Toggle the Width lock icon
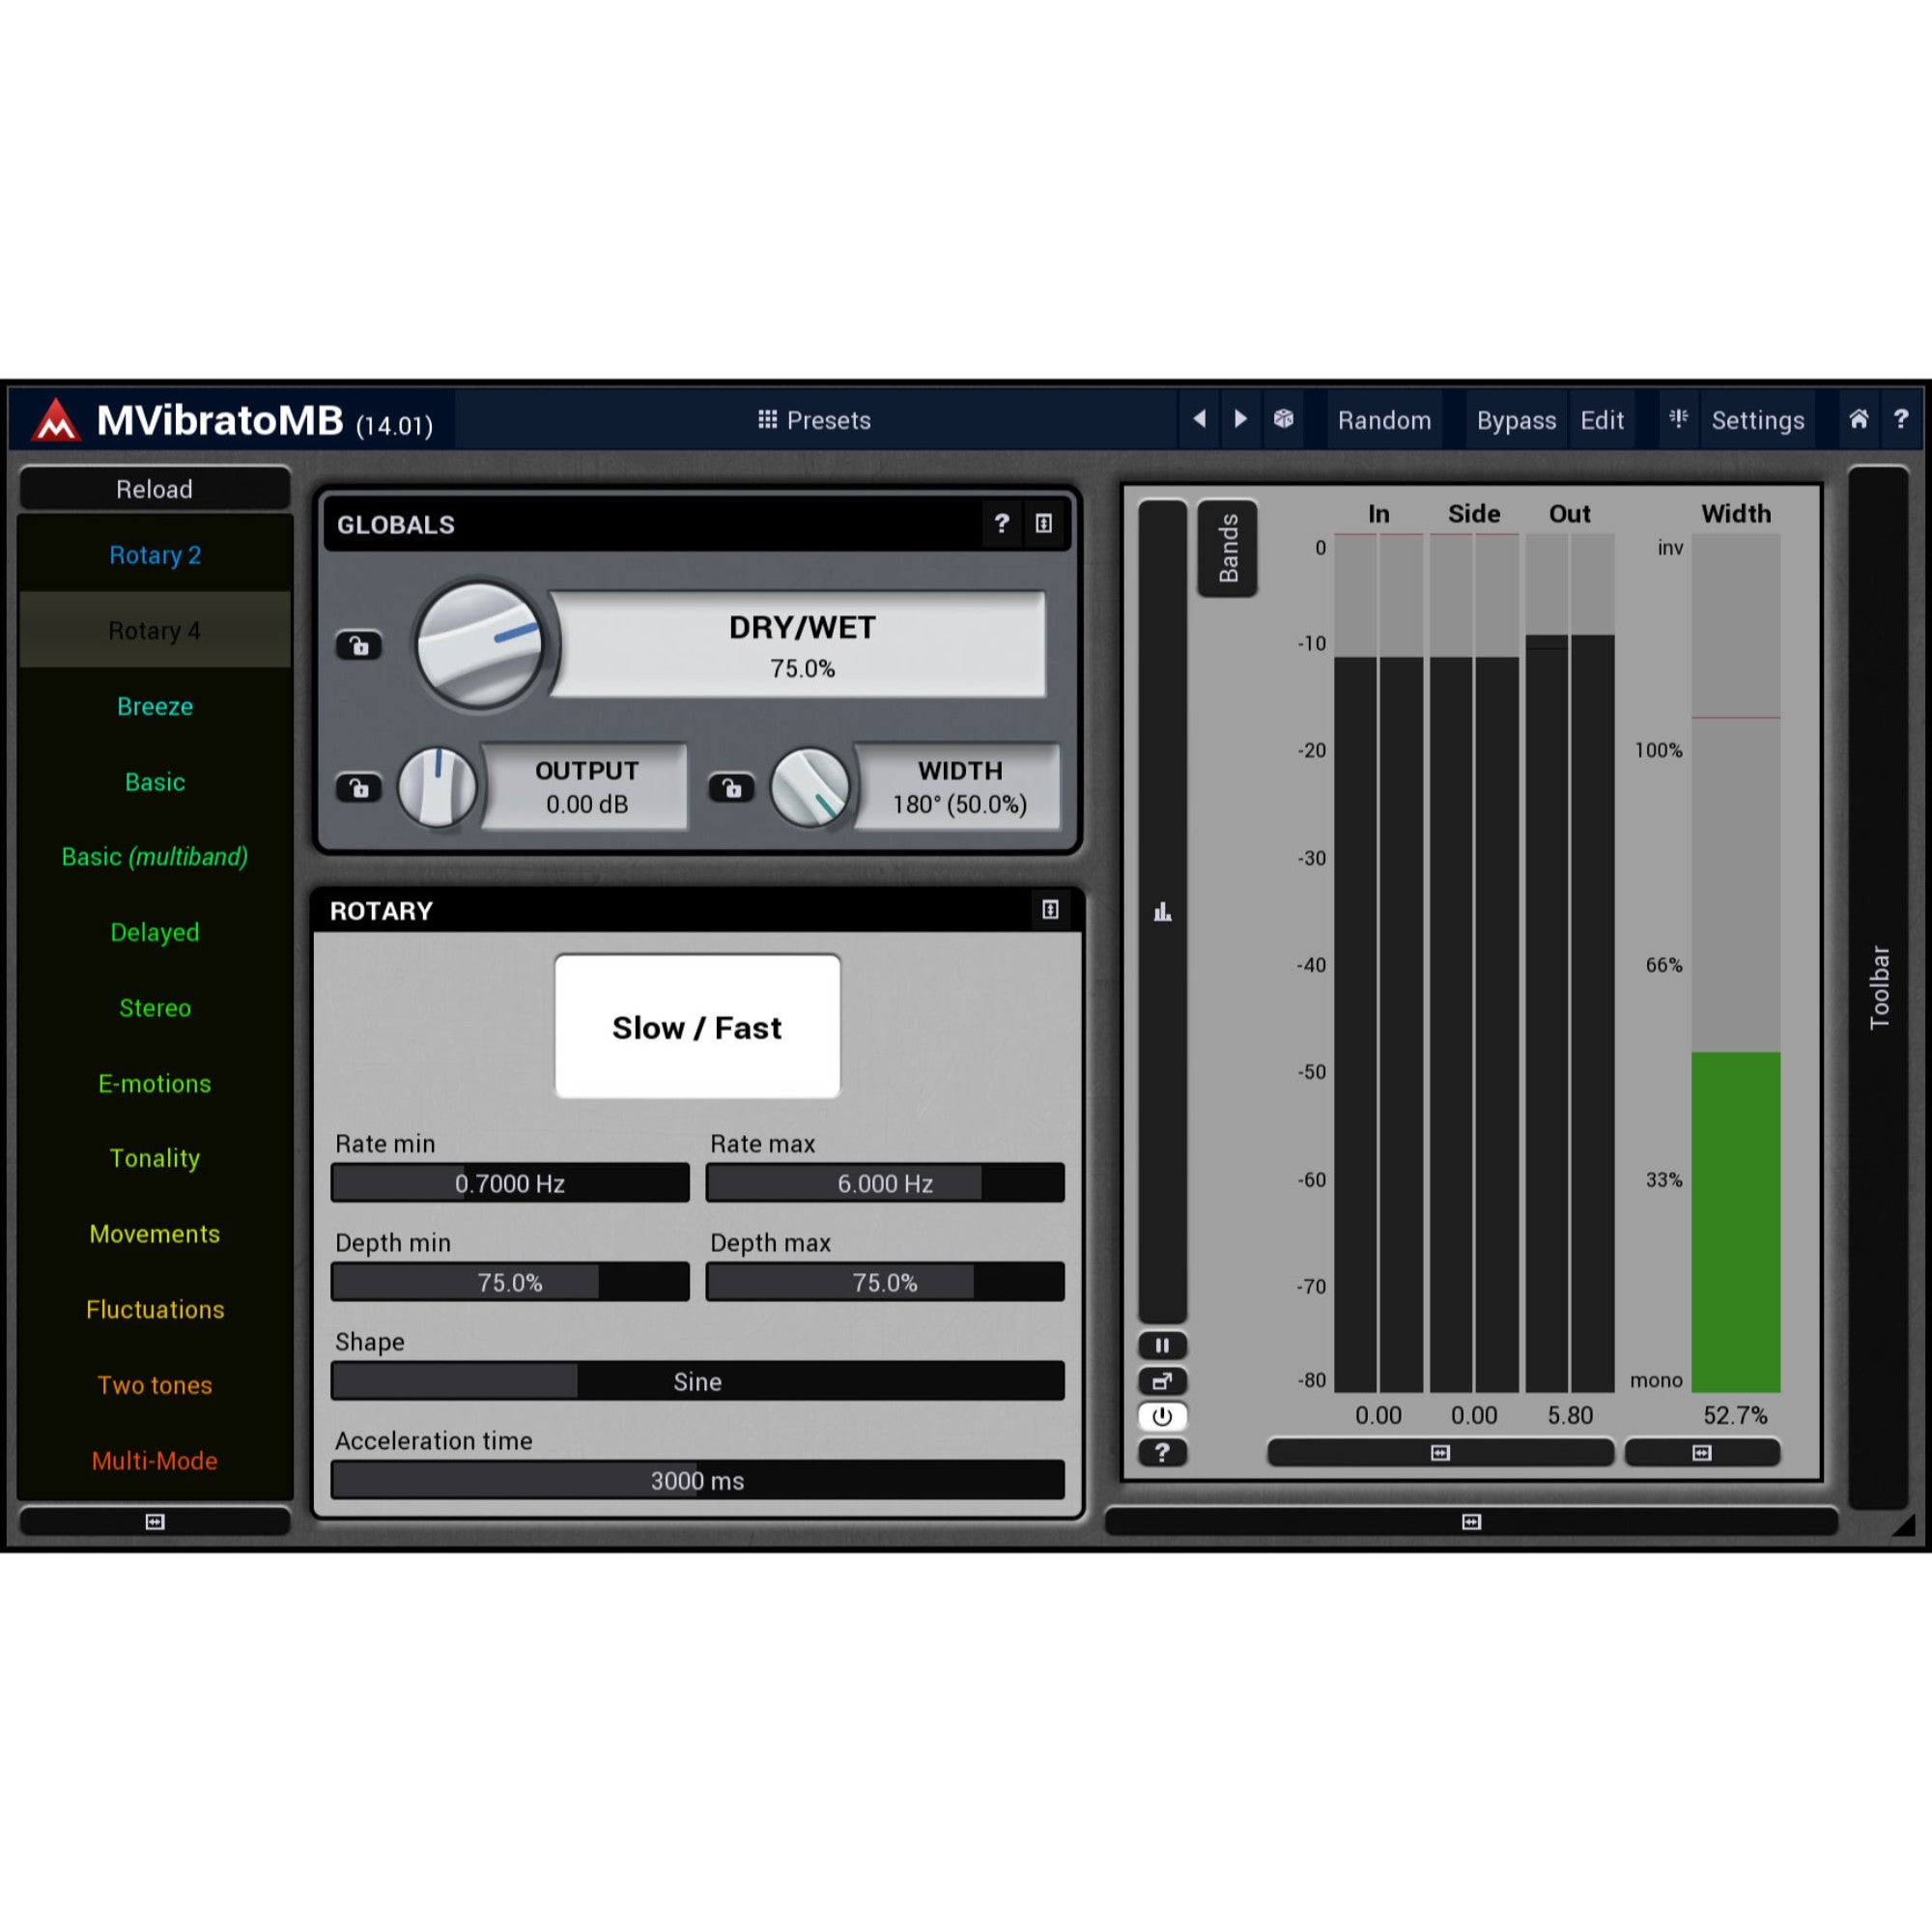This screenshot has width=1932, height=1932. 731,788
